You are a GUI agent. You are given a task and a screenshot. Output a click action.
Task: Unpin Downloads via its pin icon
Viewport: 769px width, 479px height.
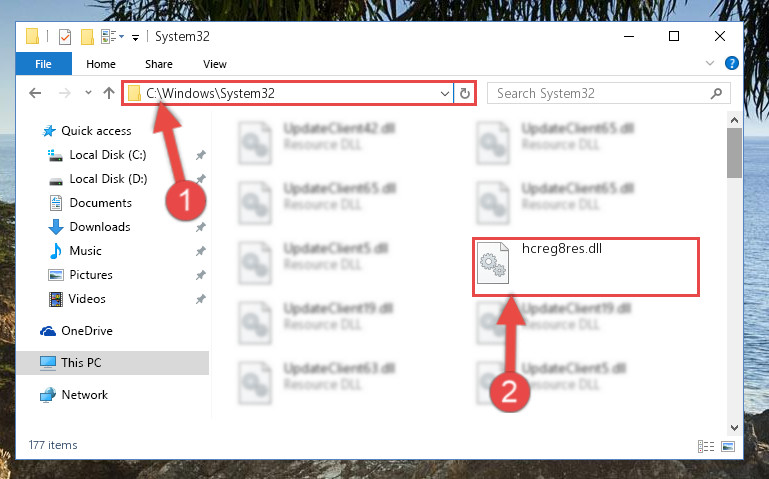click(x=200, y=227)
